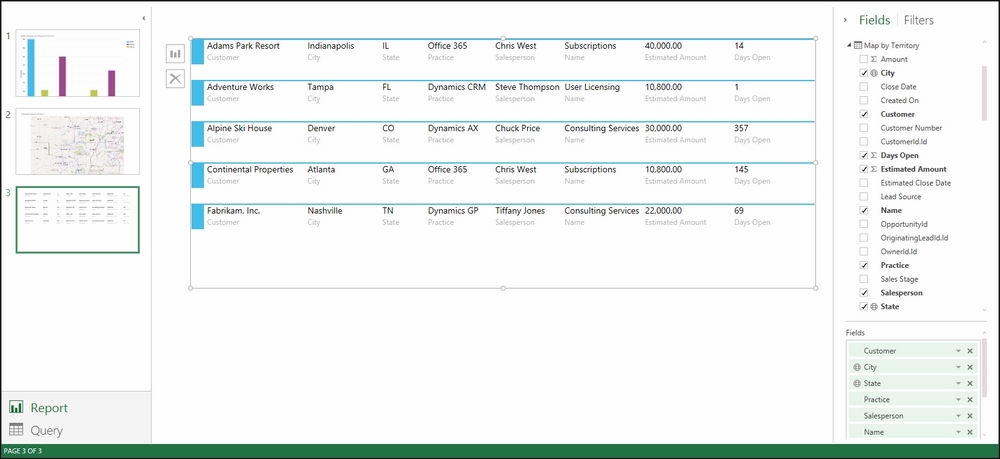This screenshot has width=1000, height=459.
Task: Remove Customer from the Fields well
Action: click(x=970, y=351)
